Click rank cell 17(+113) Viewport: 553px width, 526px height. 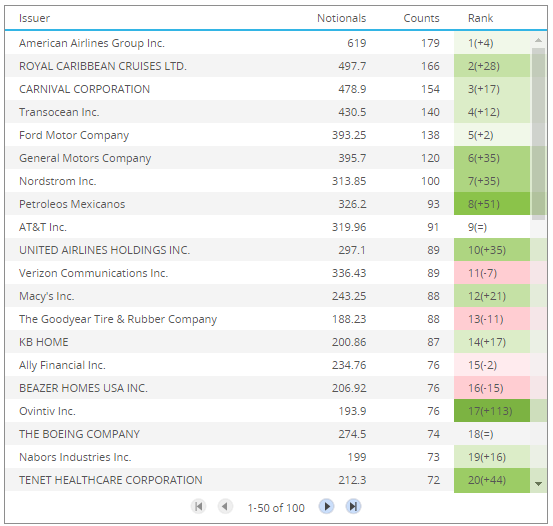click(x=492, y=411)
